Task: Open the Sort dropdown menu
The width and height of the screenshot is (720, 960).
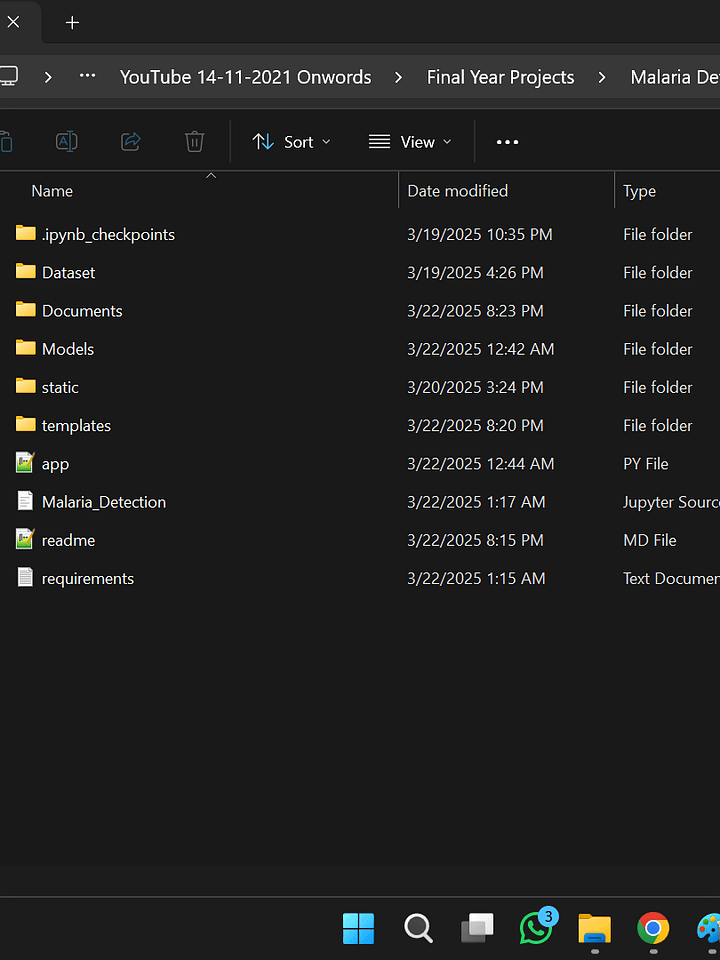Action: (291, 142)
